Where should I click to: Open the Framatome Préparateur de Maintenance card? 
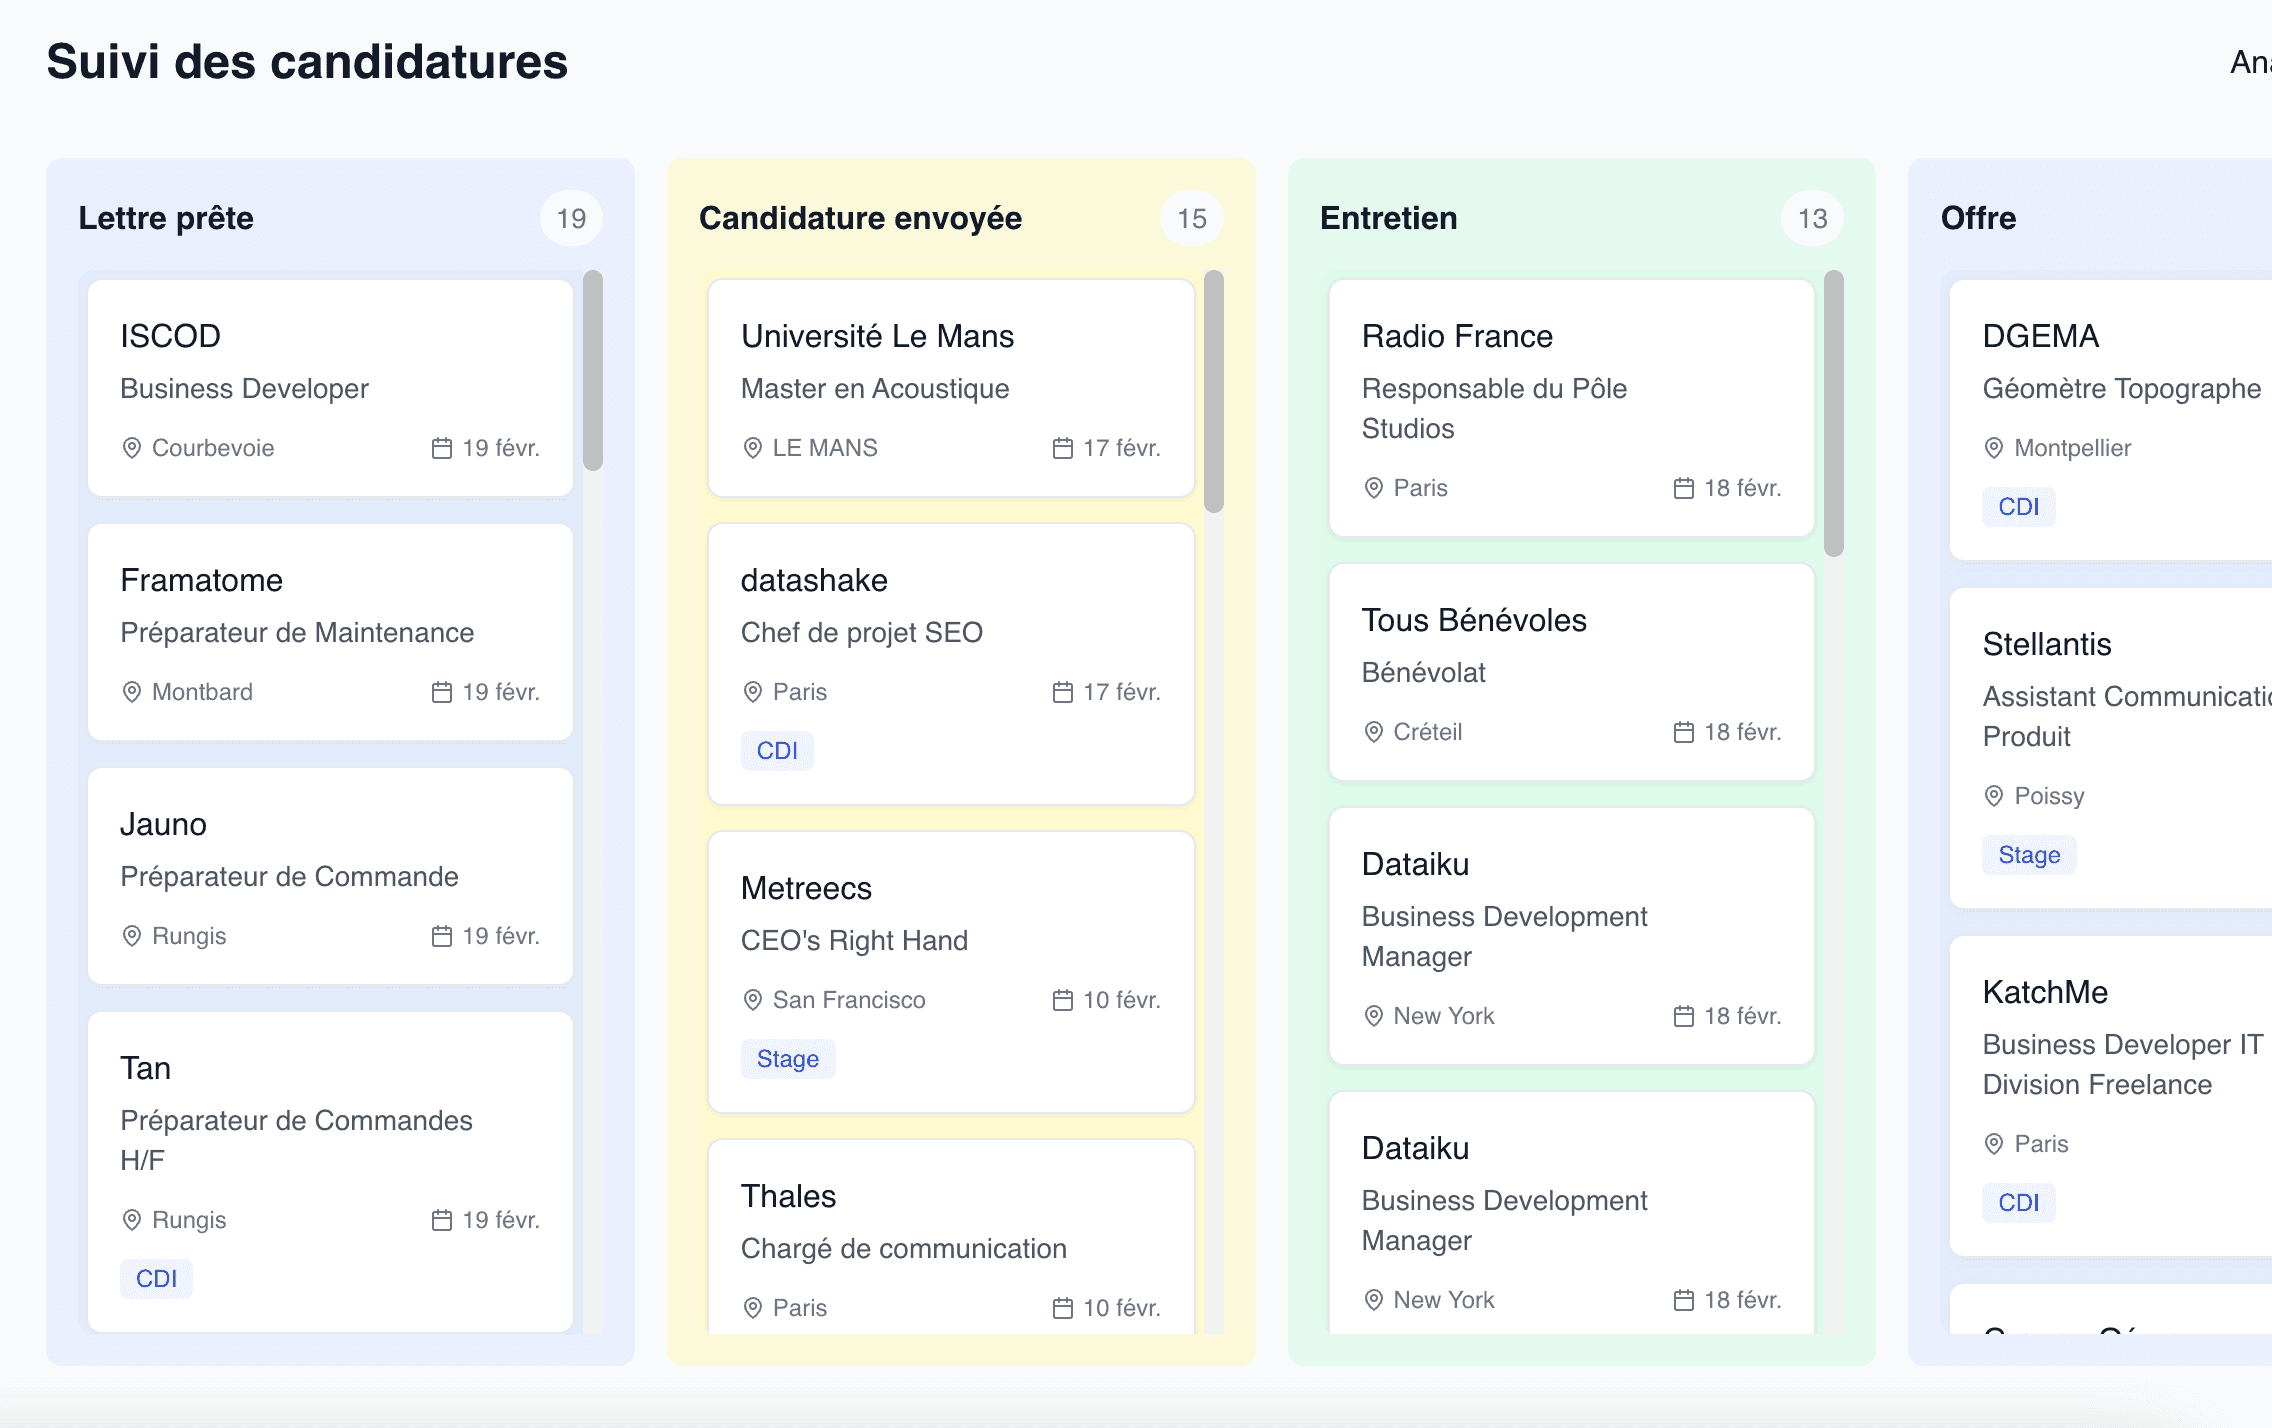[x=330, y=632]
